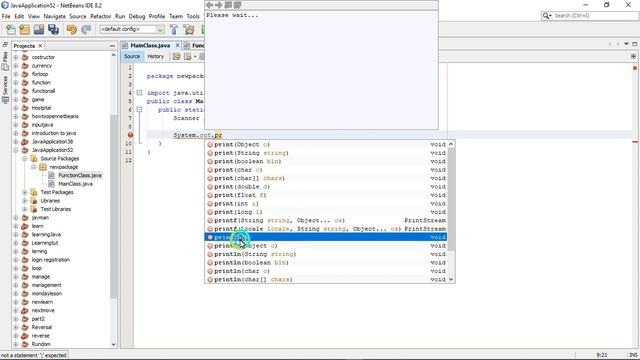Choose println(String string) completion suggestion
The width and height of the screenshot is (640, 360).
pyautogui.click(x=326, y=254)
